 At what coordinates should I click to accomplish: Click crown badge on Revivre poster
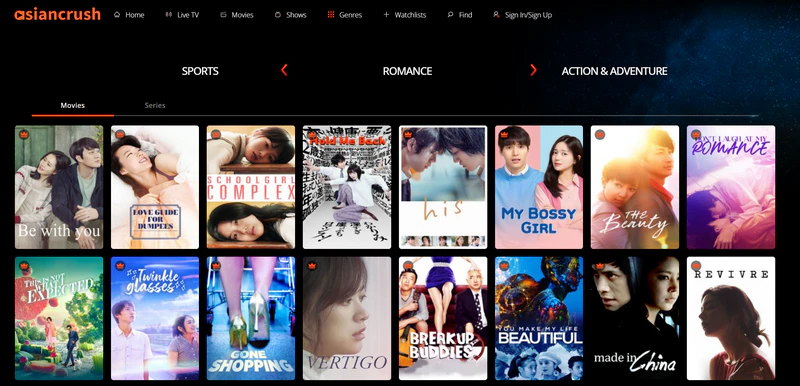tap(696, 266)
